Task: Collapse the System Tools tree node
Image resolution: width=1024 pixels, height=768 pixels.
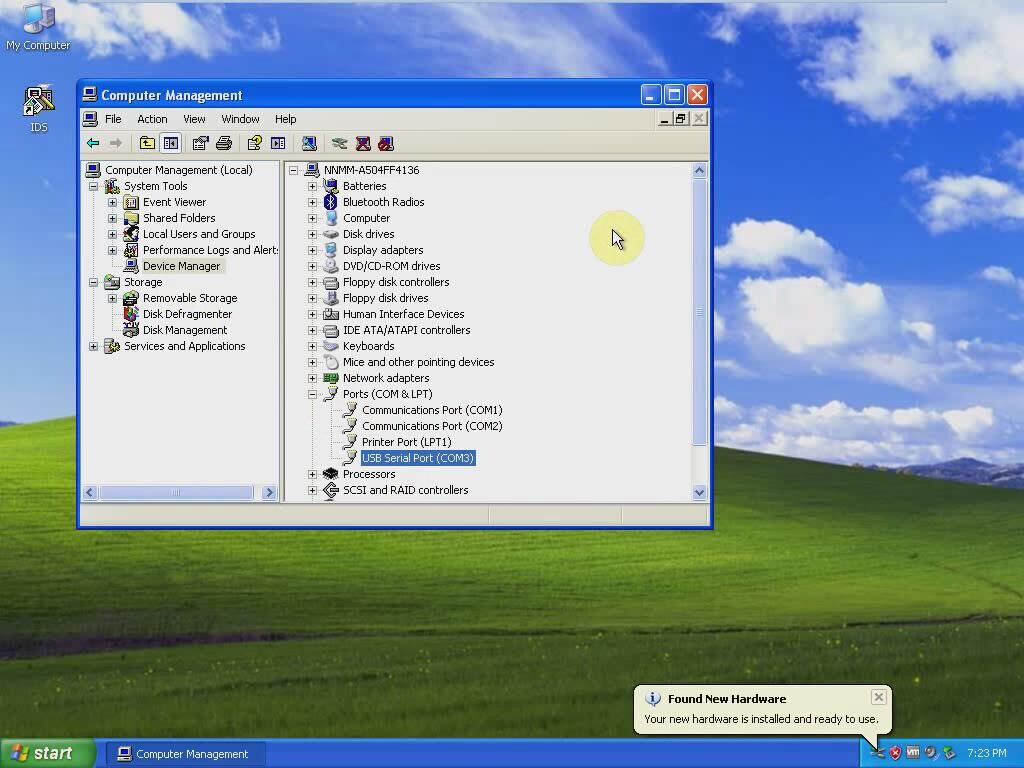Action: pyautogui.click(x=93, y=186)
